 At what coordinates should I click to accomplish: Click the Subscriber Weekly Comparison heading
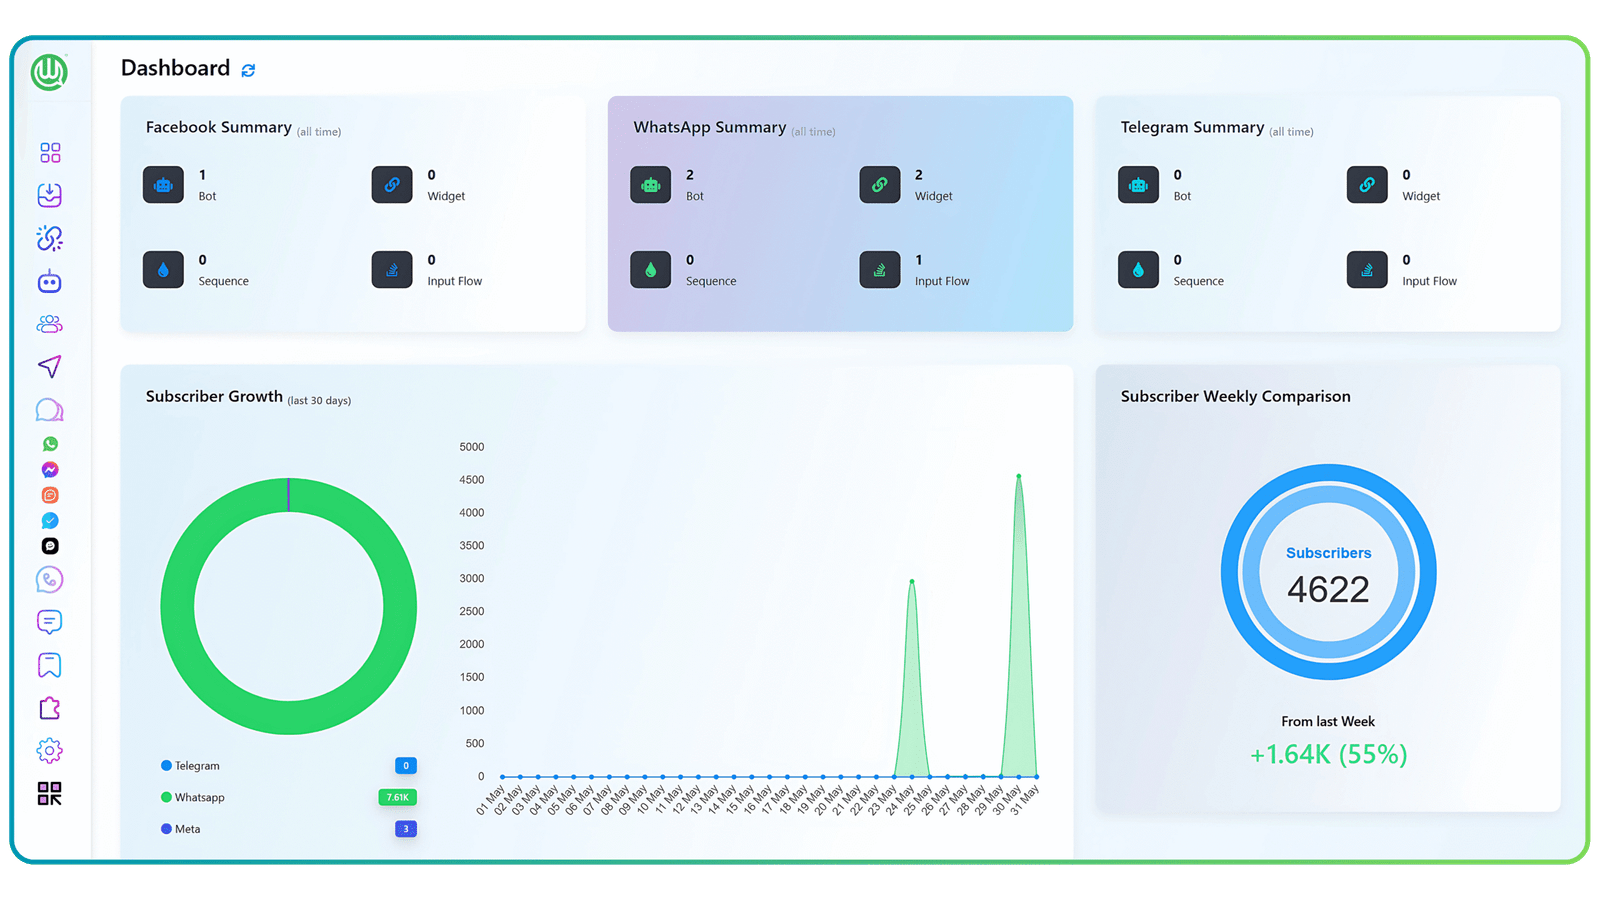click(1236, 397)
